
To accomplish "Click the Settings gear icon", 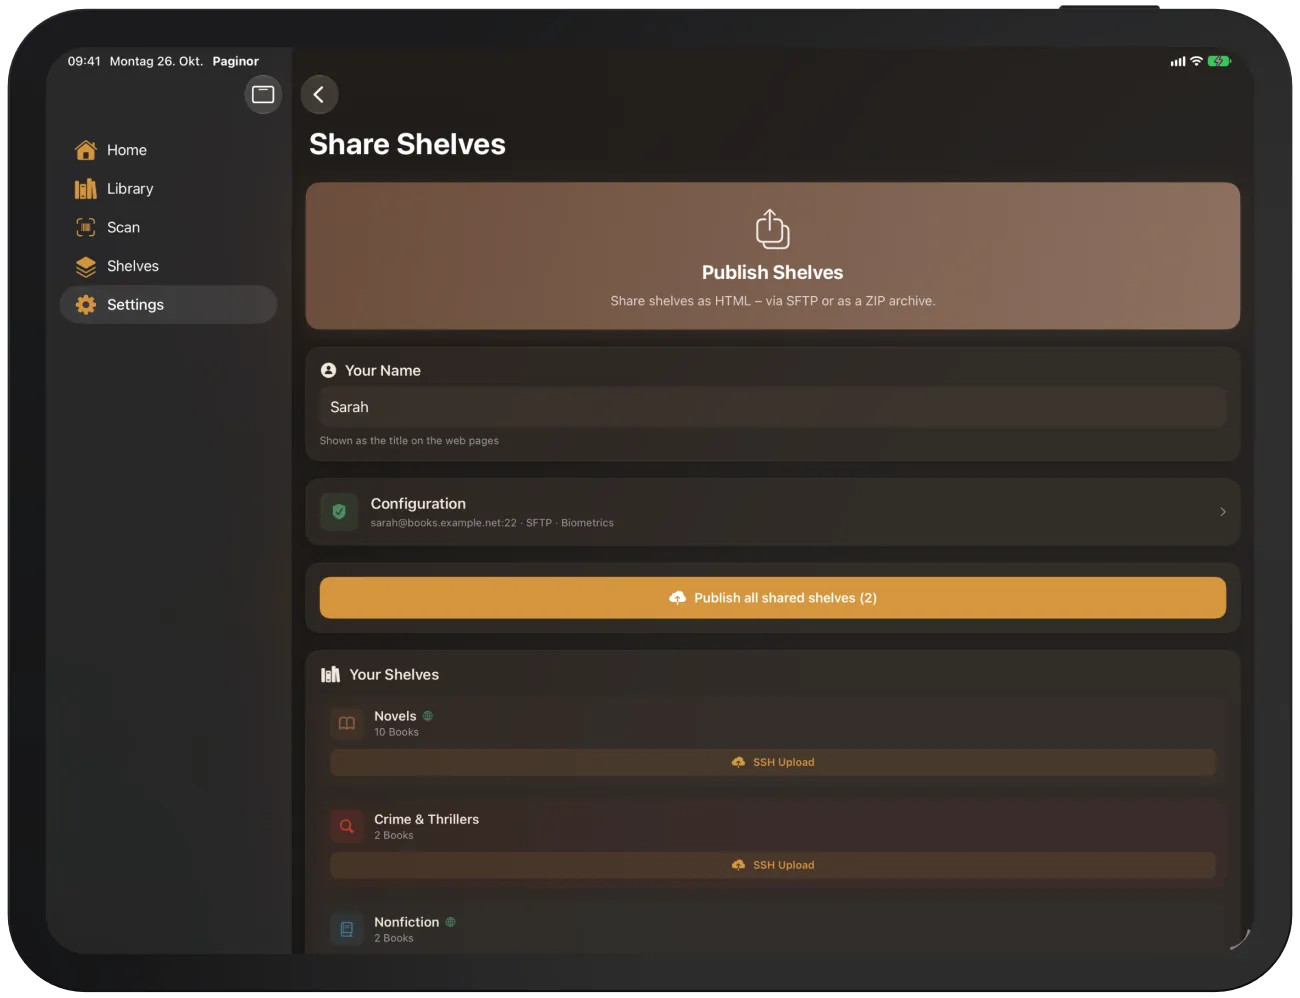I will (86, 305).
